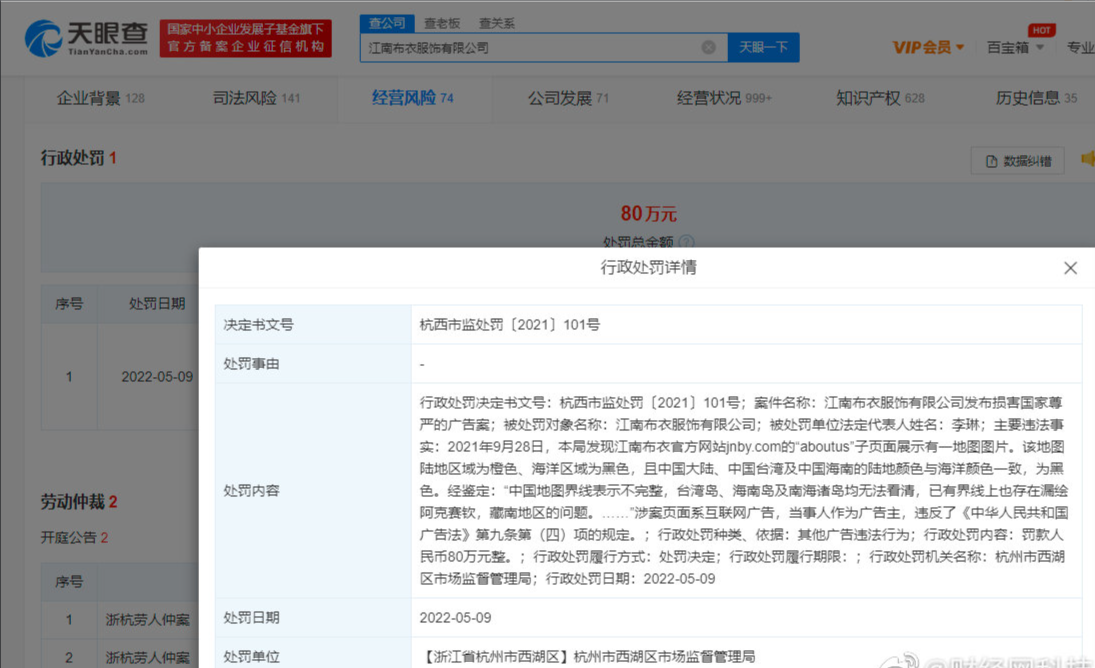Switch to the 查关系 search tab
This screenshot has width=1095, height=668.
(497, 24)
